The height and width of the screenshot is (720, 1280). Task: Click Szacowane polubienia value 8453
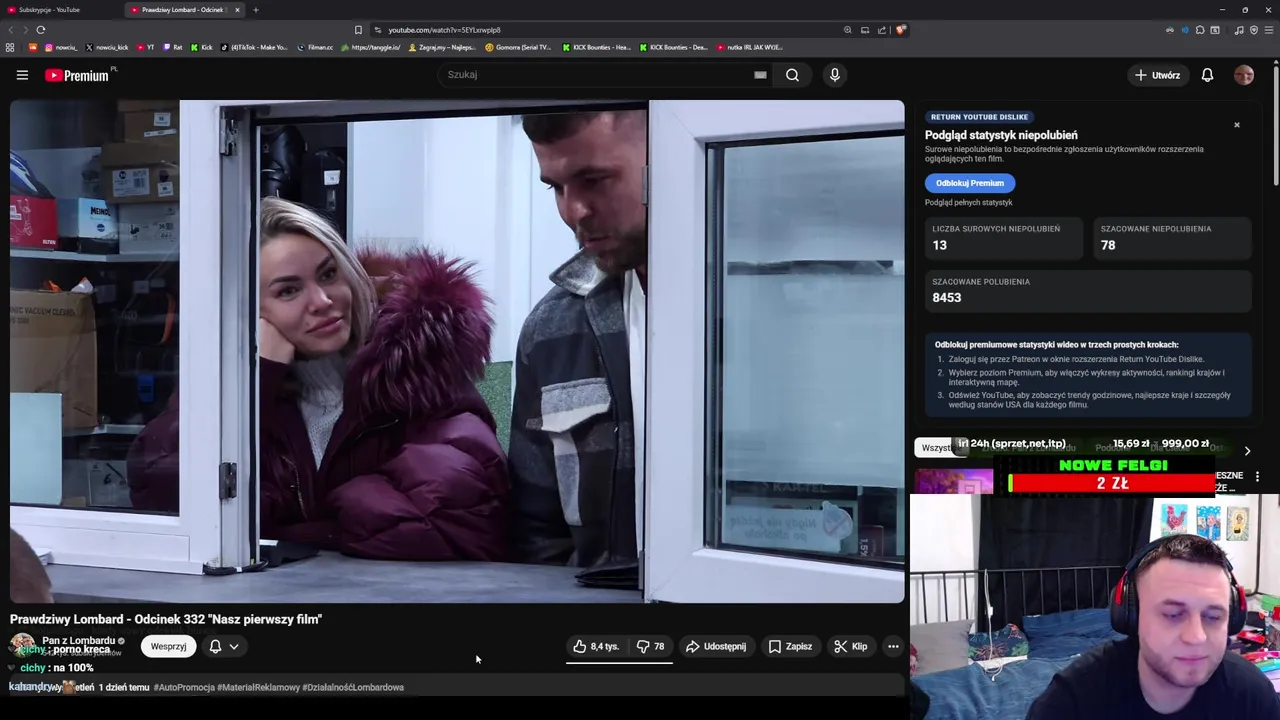pos(946,298)
